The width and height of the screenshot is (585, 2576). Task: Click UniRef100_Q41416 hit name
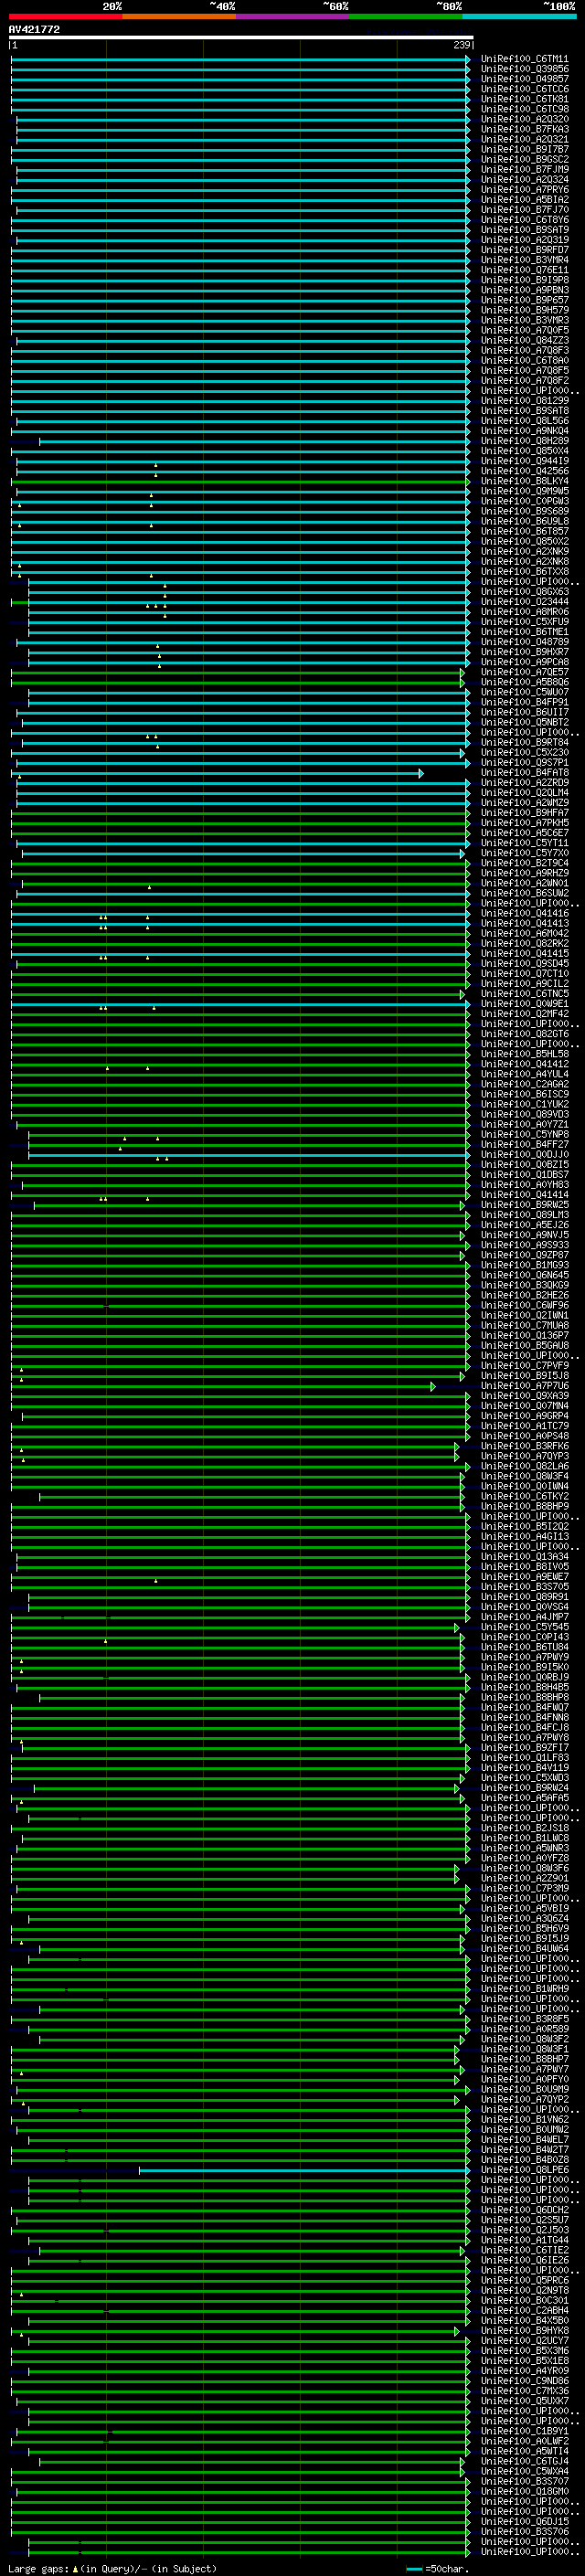tap(524, 913)
